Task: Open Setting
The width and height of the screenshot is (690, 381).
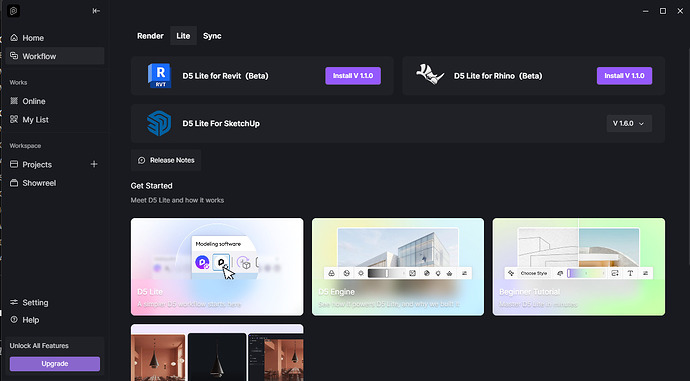Action: tap(55, 302)
